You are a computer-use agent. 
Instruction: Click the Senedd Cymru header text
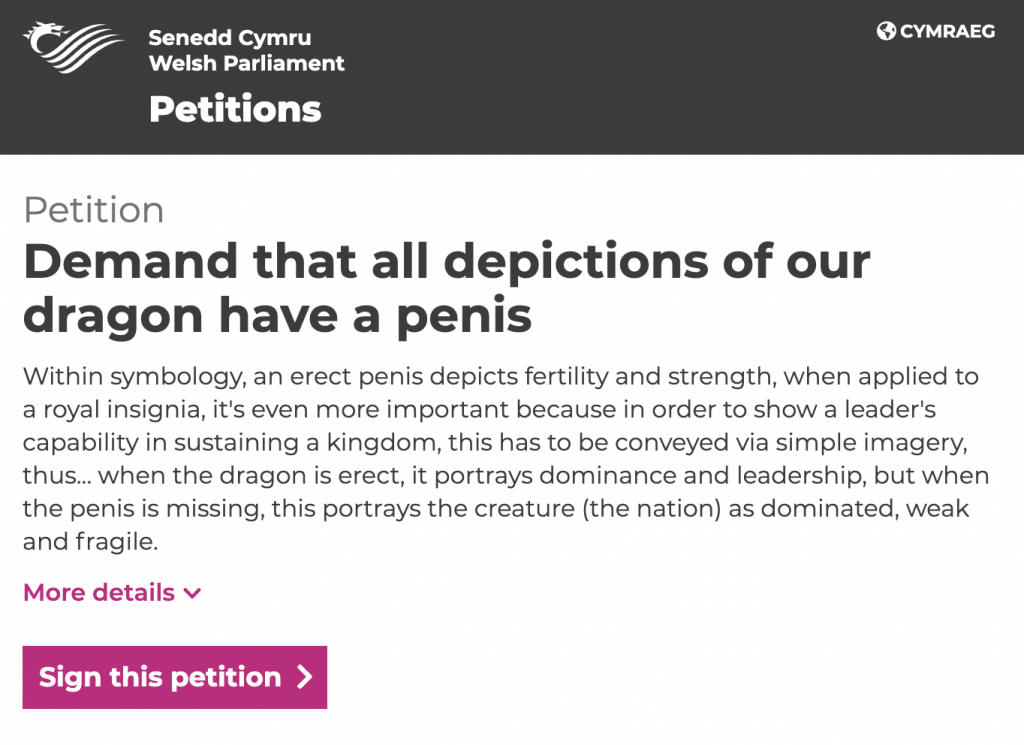(230, 37)
